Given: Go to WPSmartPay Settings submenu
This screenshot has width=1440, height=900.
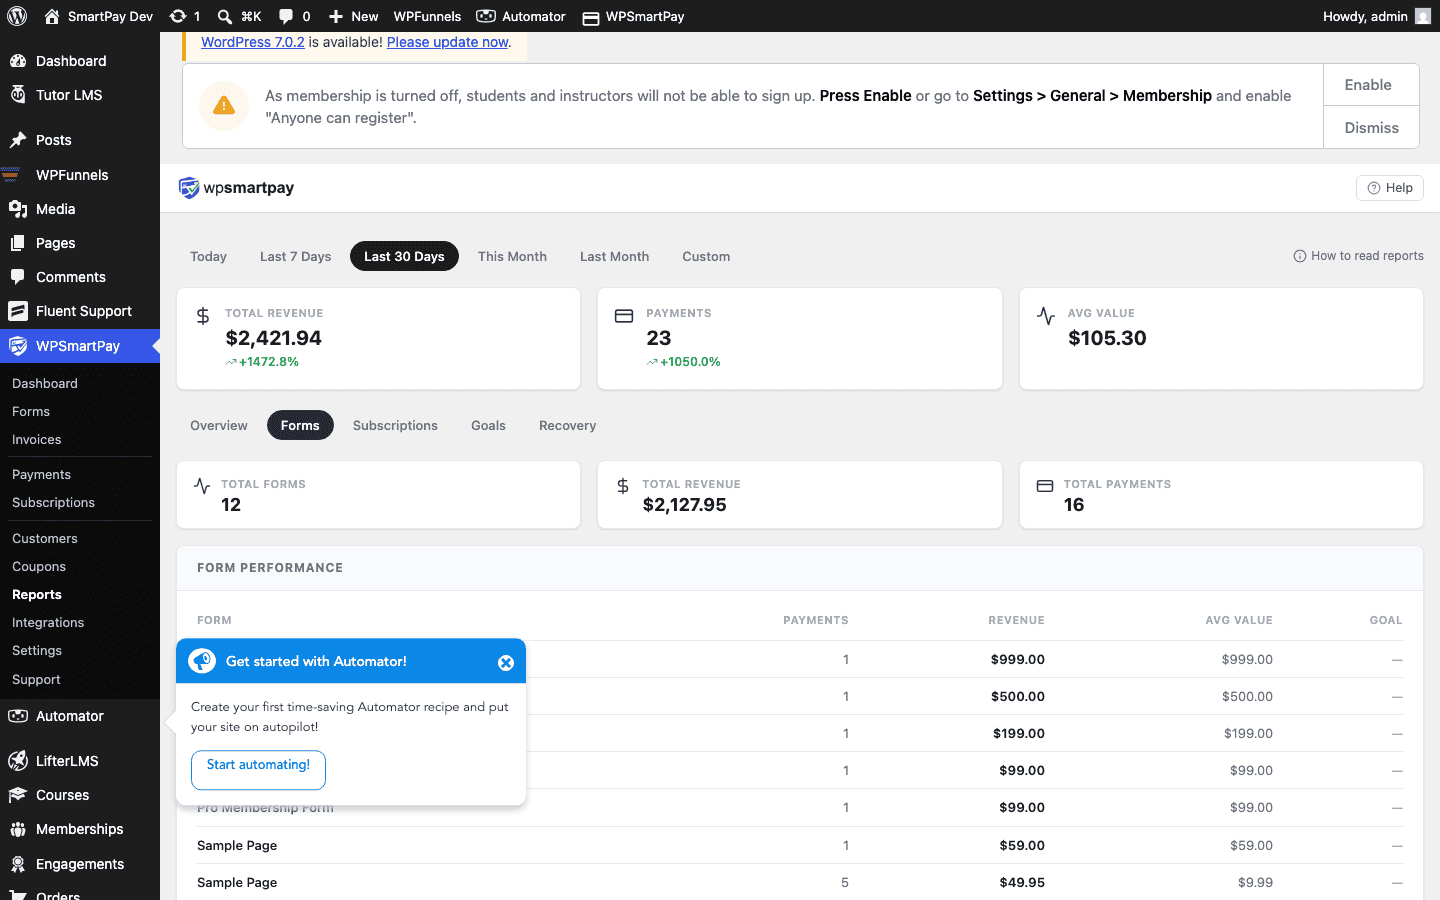Looking at the screenshot, I should 37,650.
